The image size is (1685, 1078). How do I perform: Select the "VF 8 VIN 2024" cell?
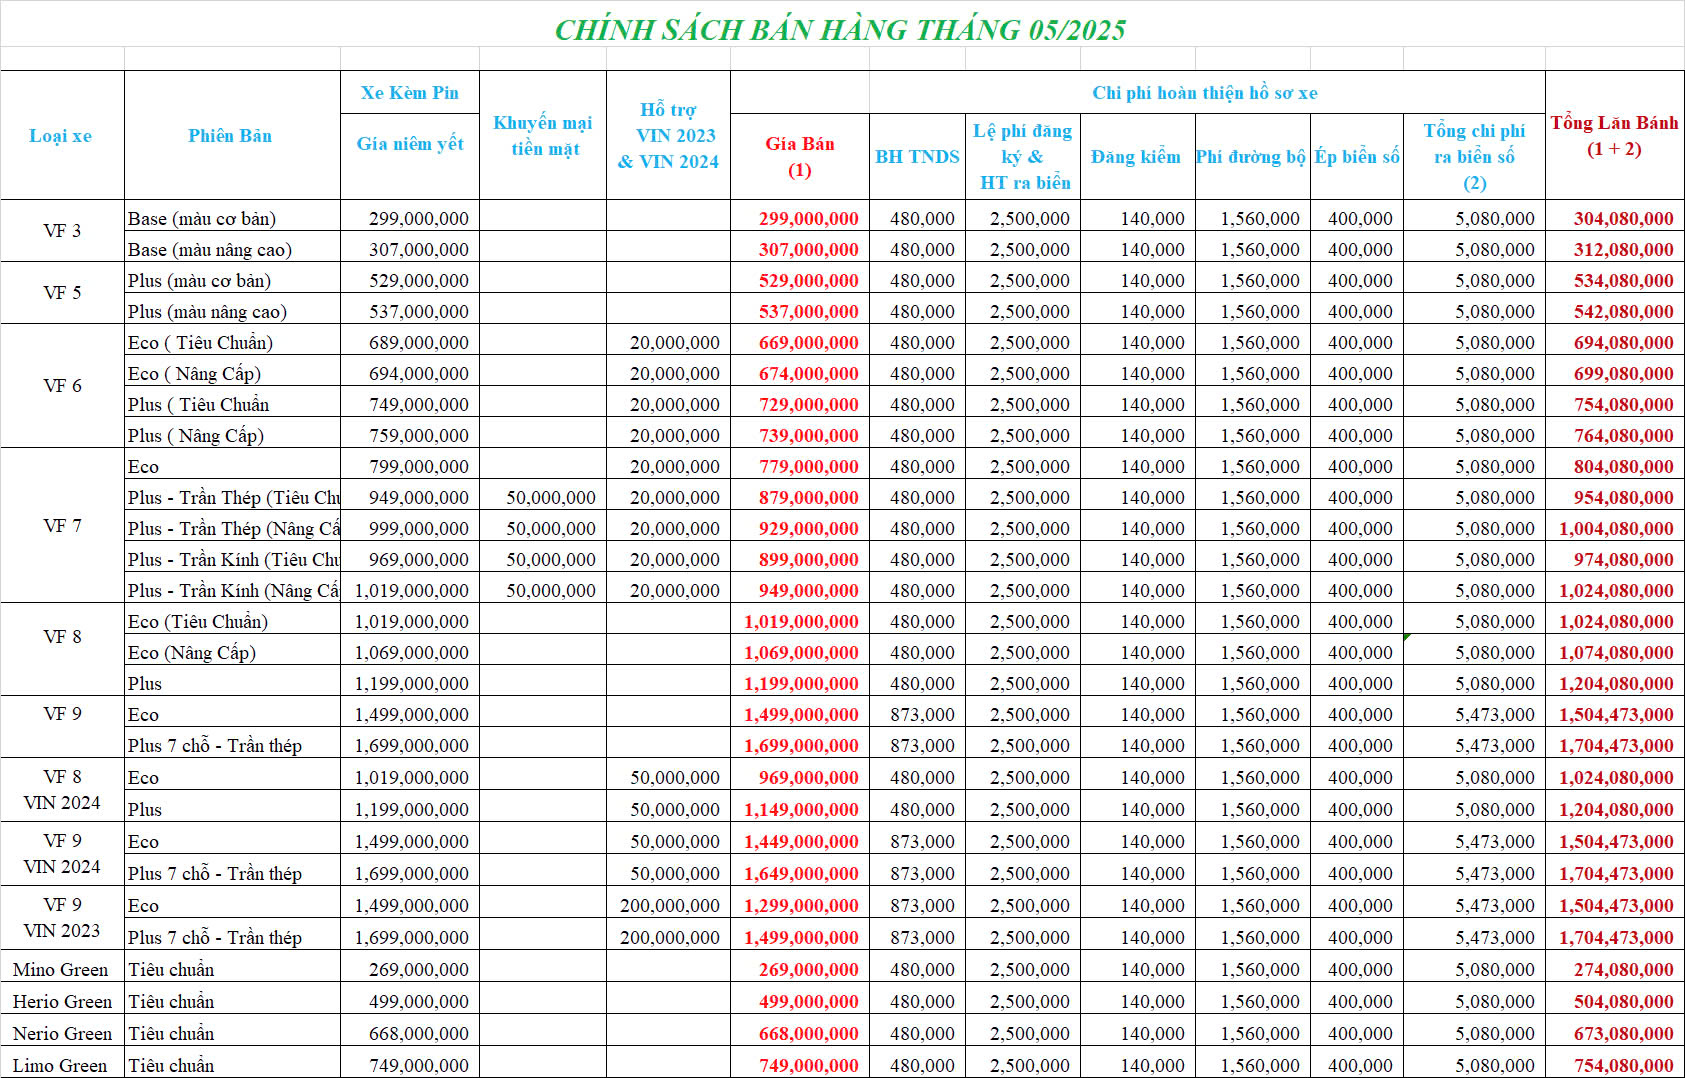(x=62, y=790)
